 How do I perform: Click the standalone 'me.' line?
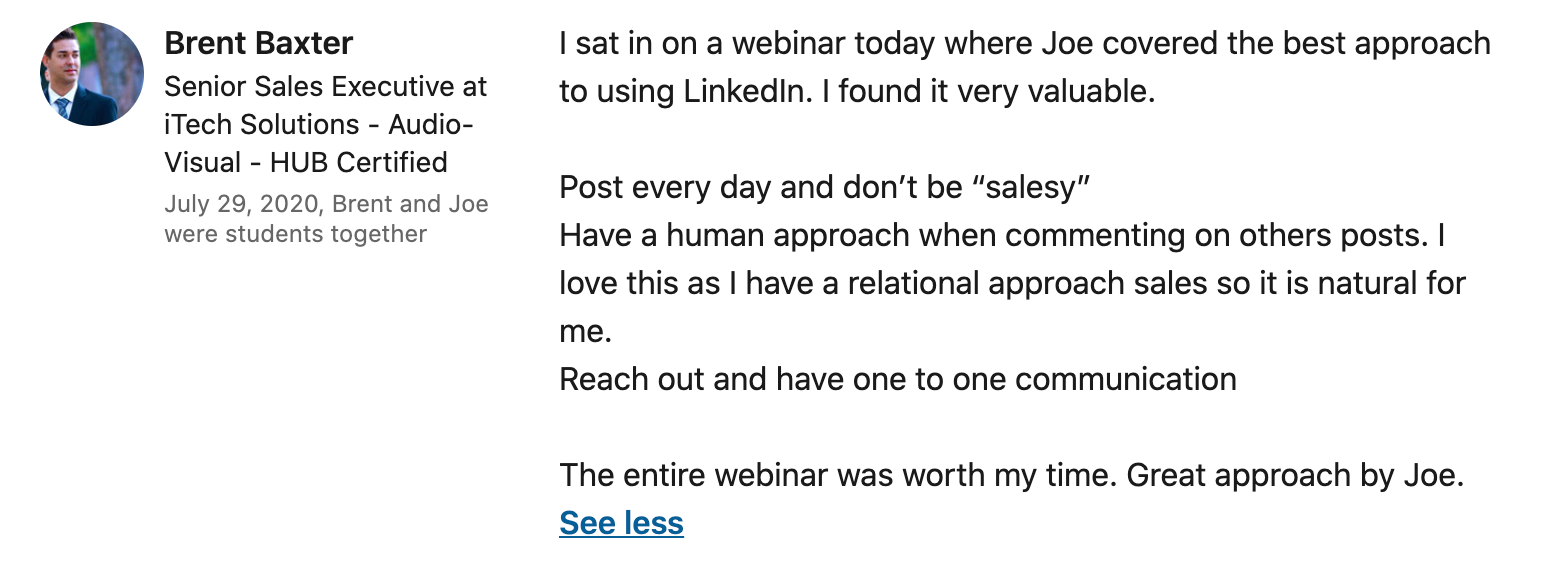[585, 332]
